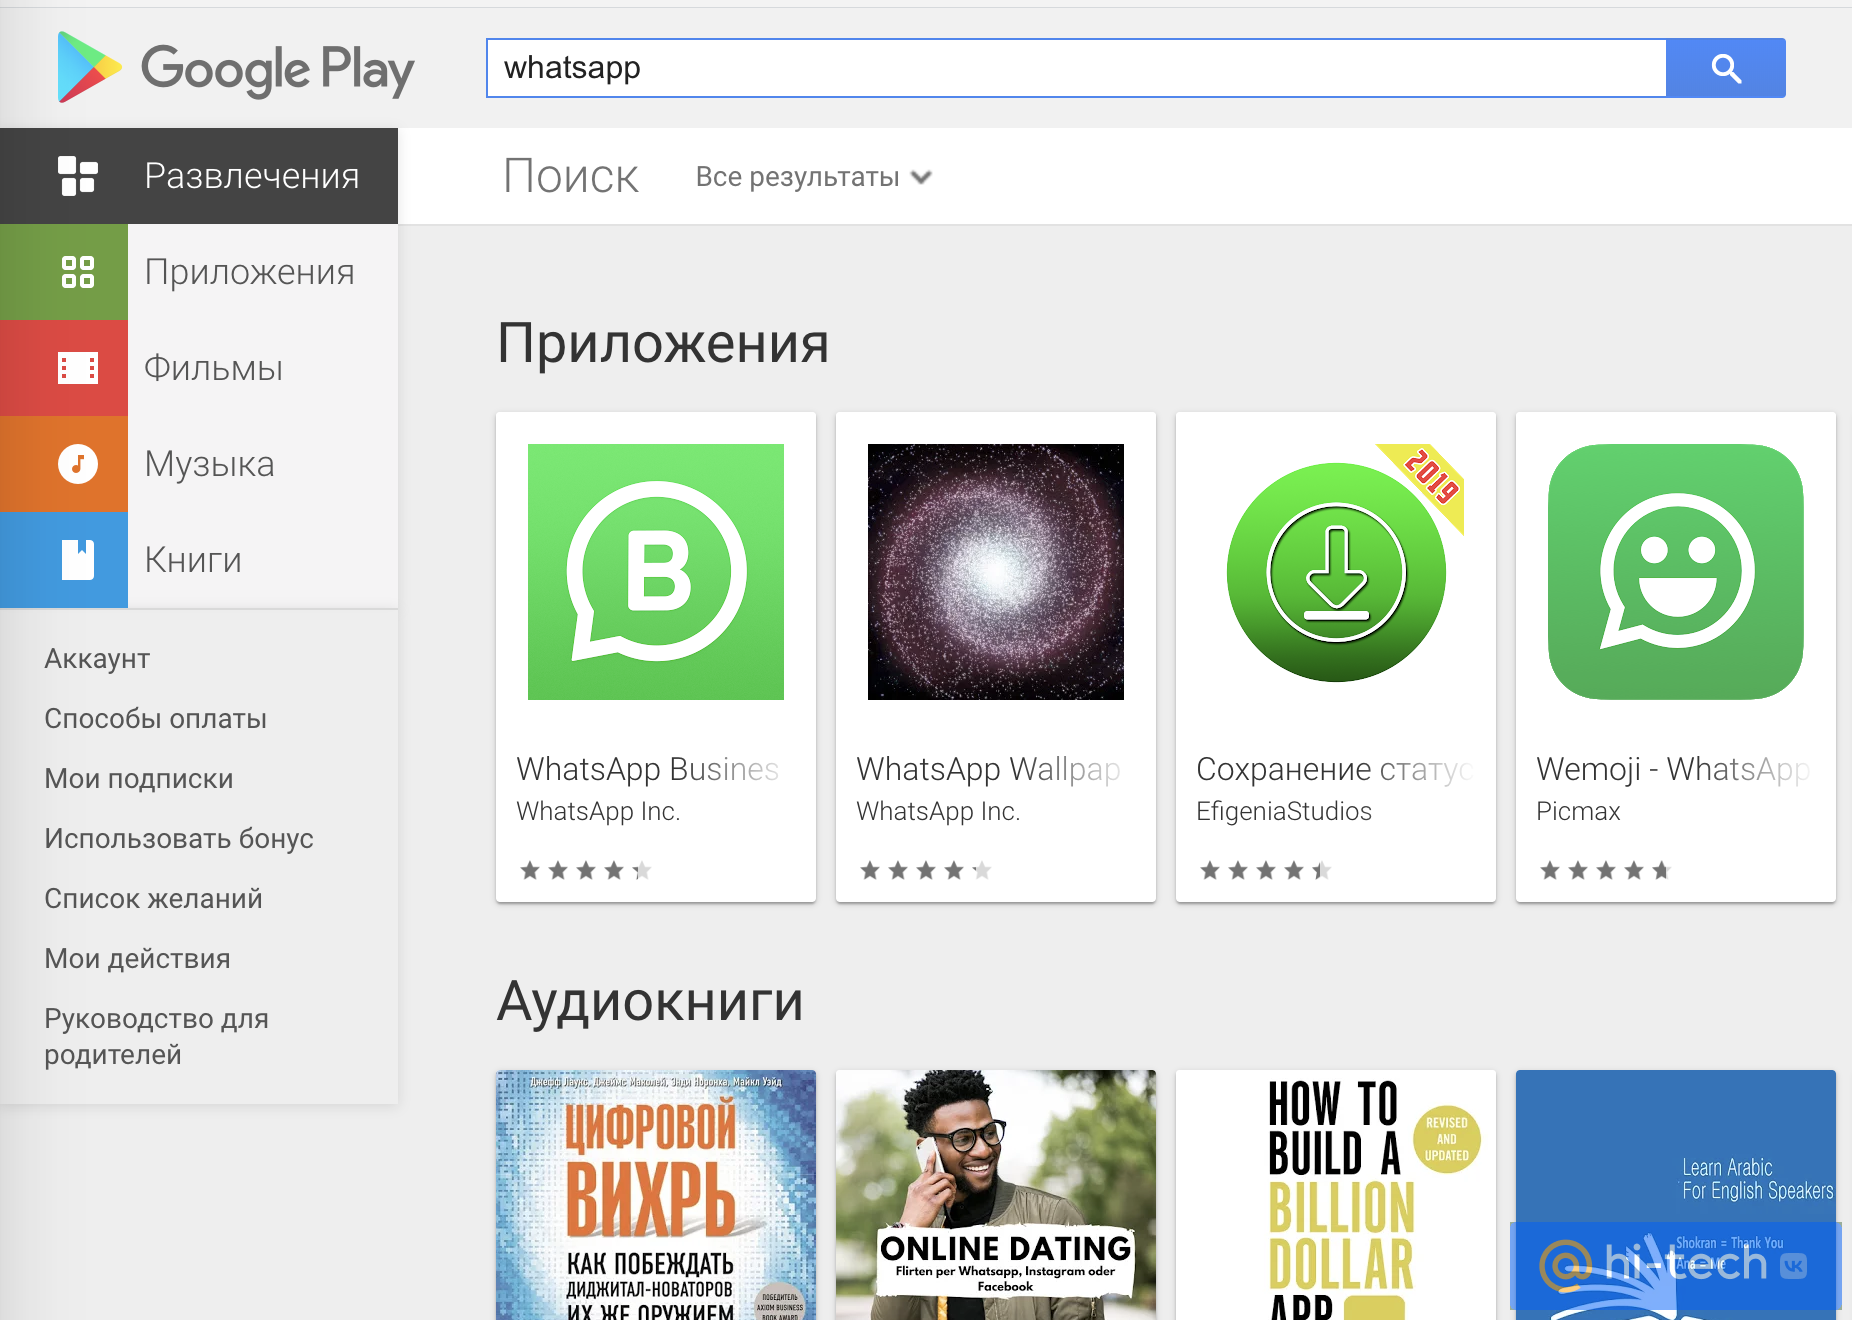Open Список желаний

(153, 899)
